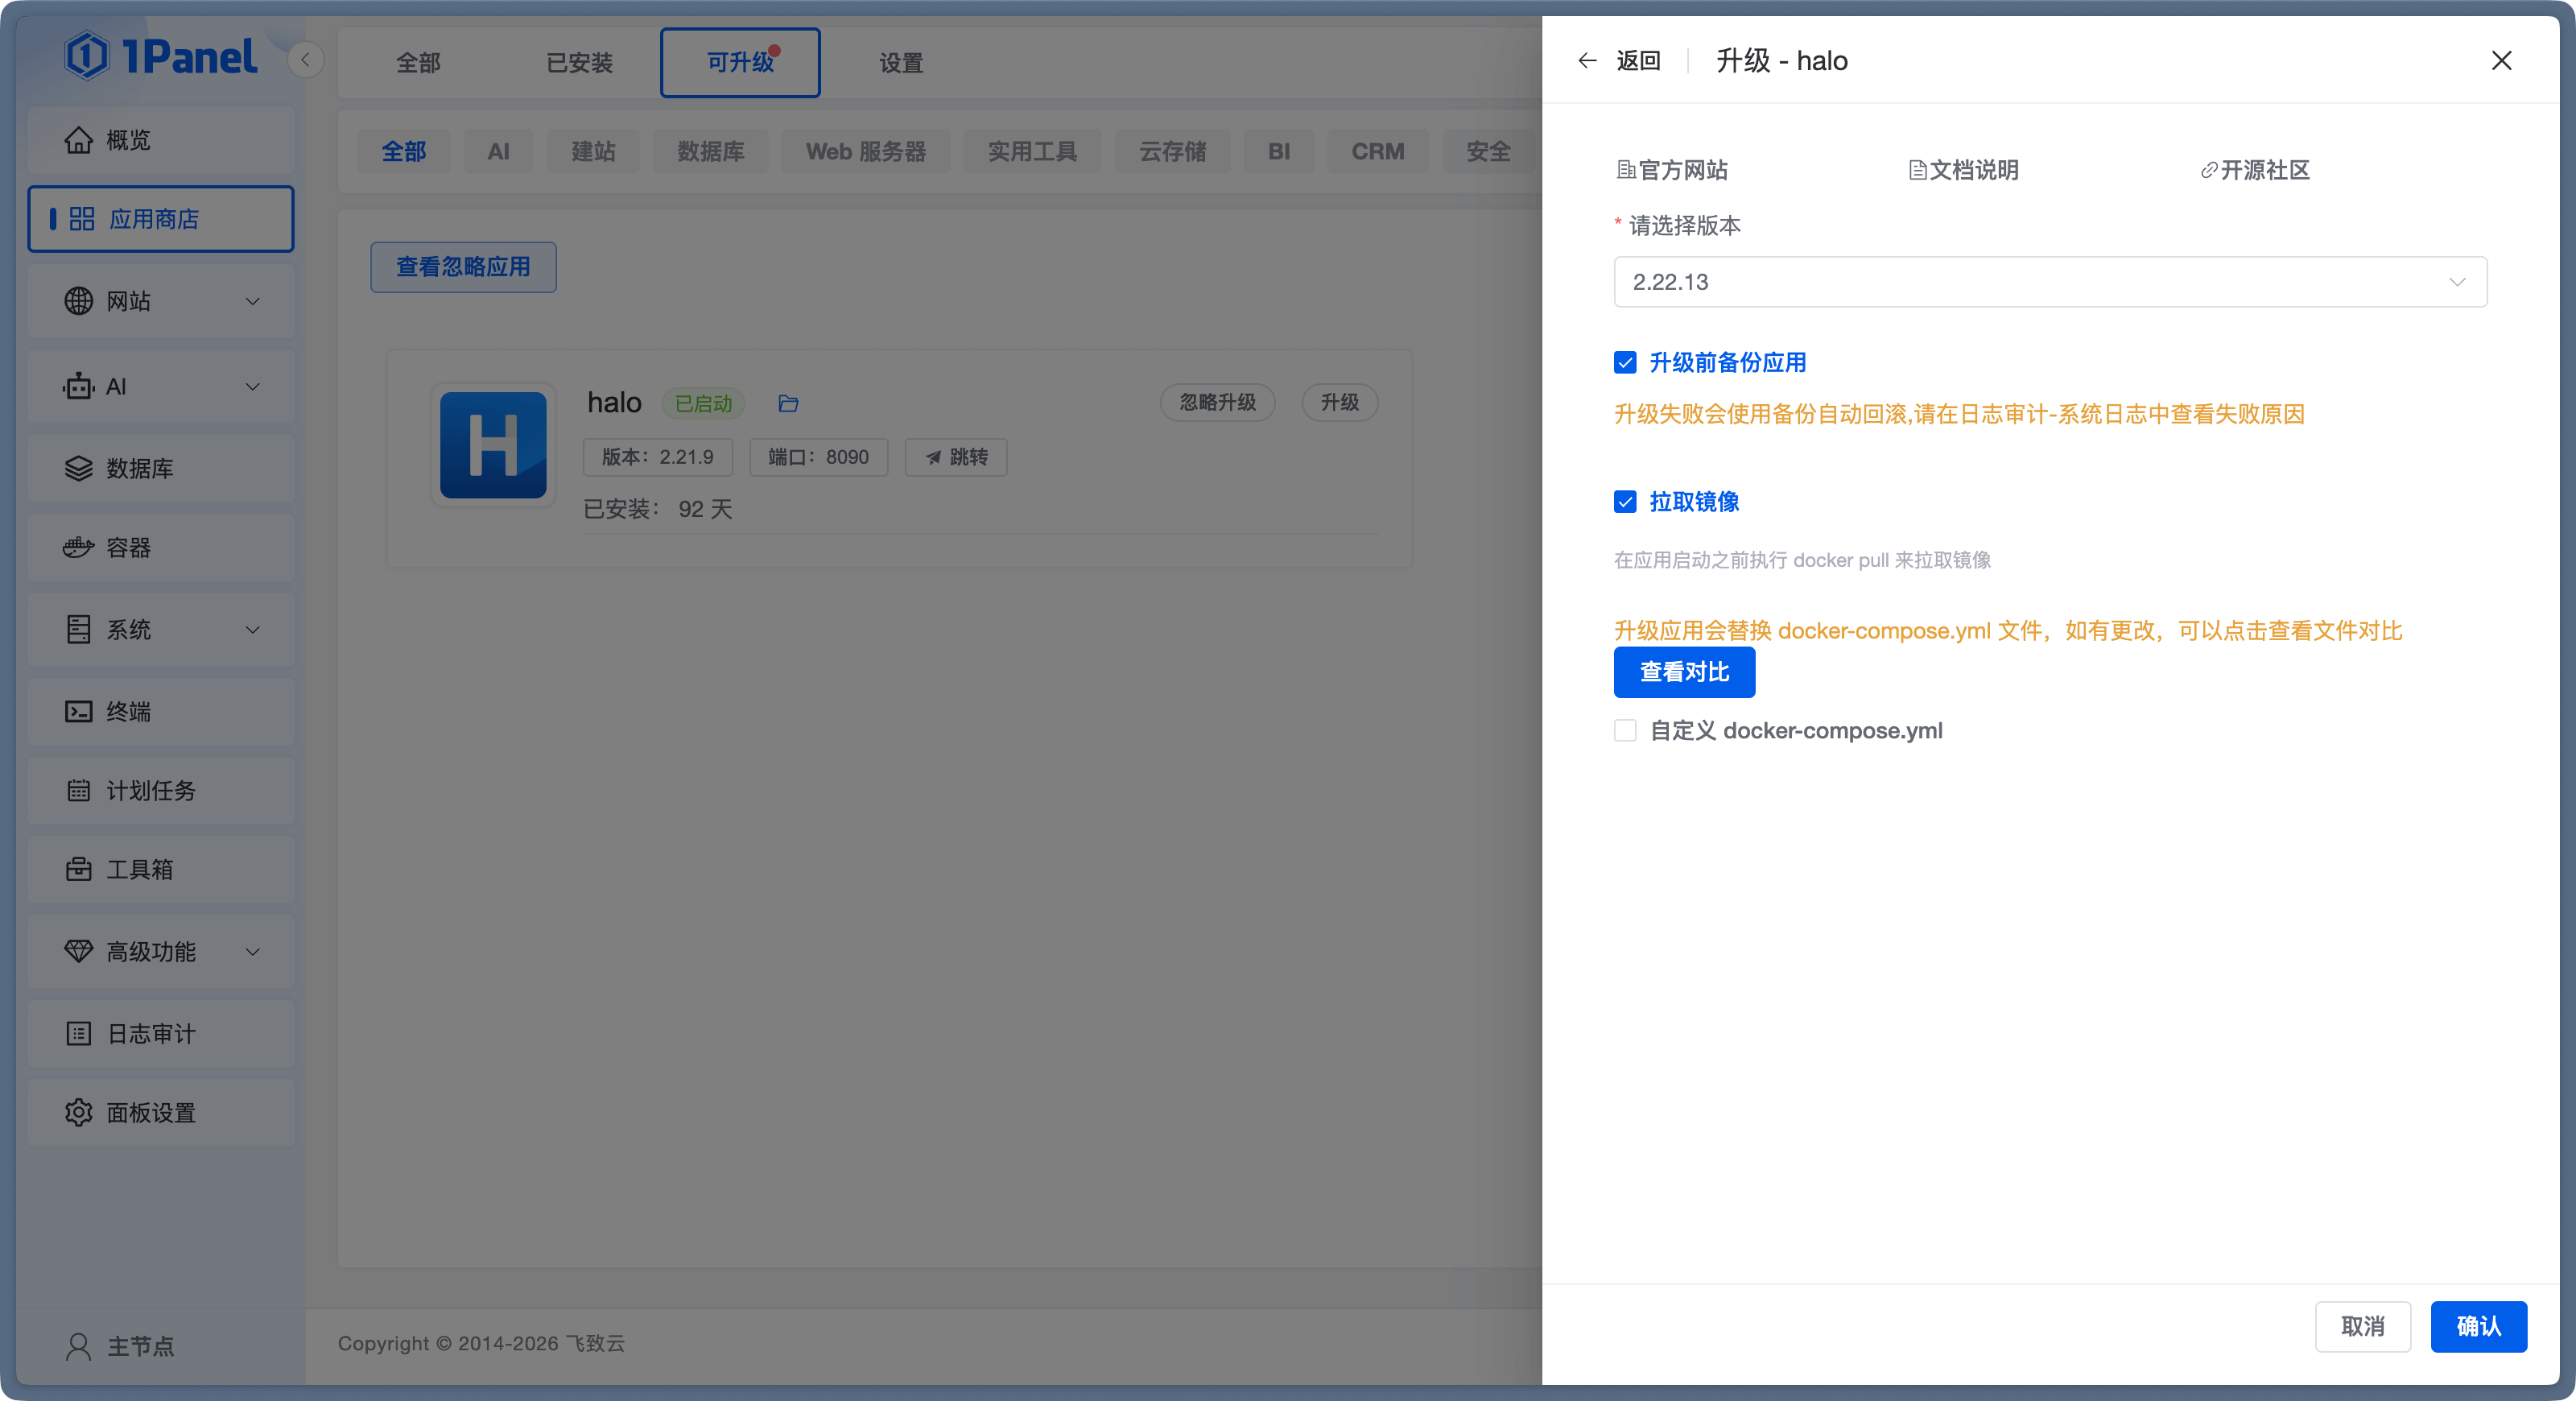The height and width of the screenshot is (1401, 2576).
Task: Click the back arrow icon in upgrade panel
Action: pyautogui.click(x=1587, y=61)
